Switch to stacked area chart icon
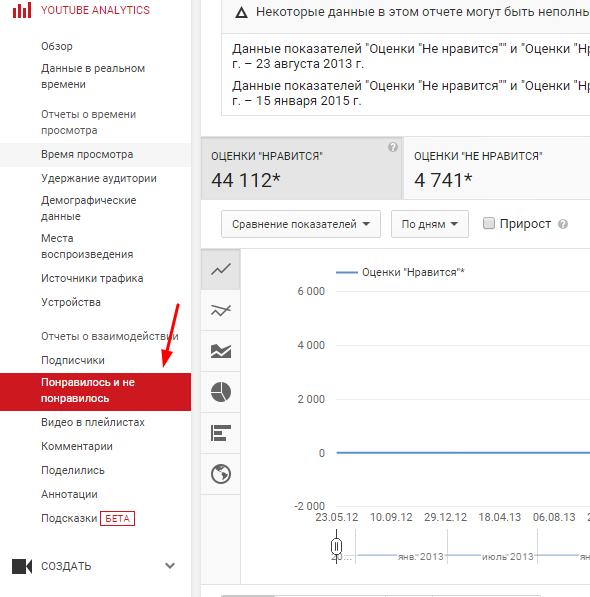The image size is (590, 597). click(x=221, y=351)
